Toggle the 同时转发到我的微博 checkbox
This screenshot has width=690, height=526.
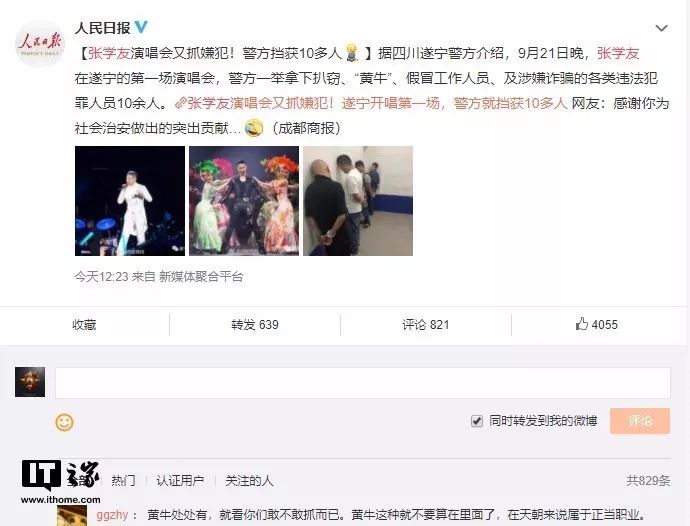(x=477, y=421)
